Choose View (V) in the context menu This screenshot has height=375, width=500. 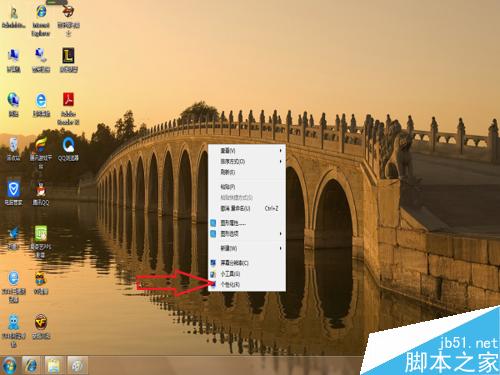coord(247,151)
